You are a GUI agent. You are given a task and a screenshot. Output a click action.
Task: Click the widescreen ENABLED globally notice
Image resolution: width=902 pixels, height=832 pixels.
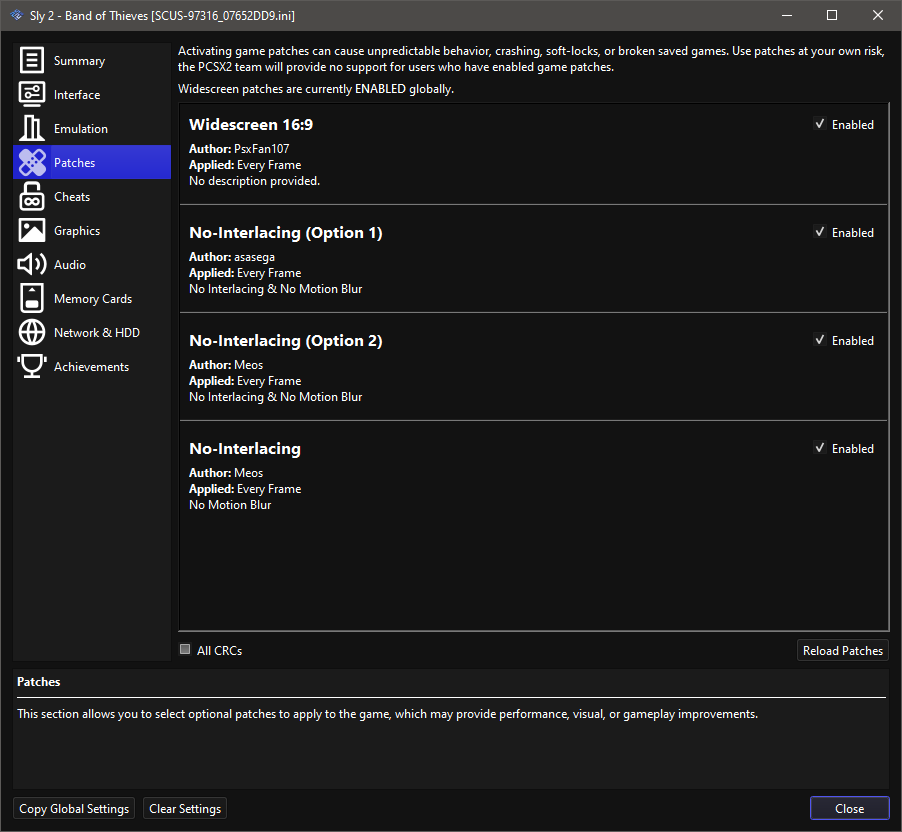pyautogui.click(x=316, y=89)
